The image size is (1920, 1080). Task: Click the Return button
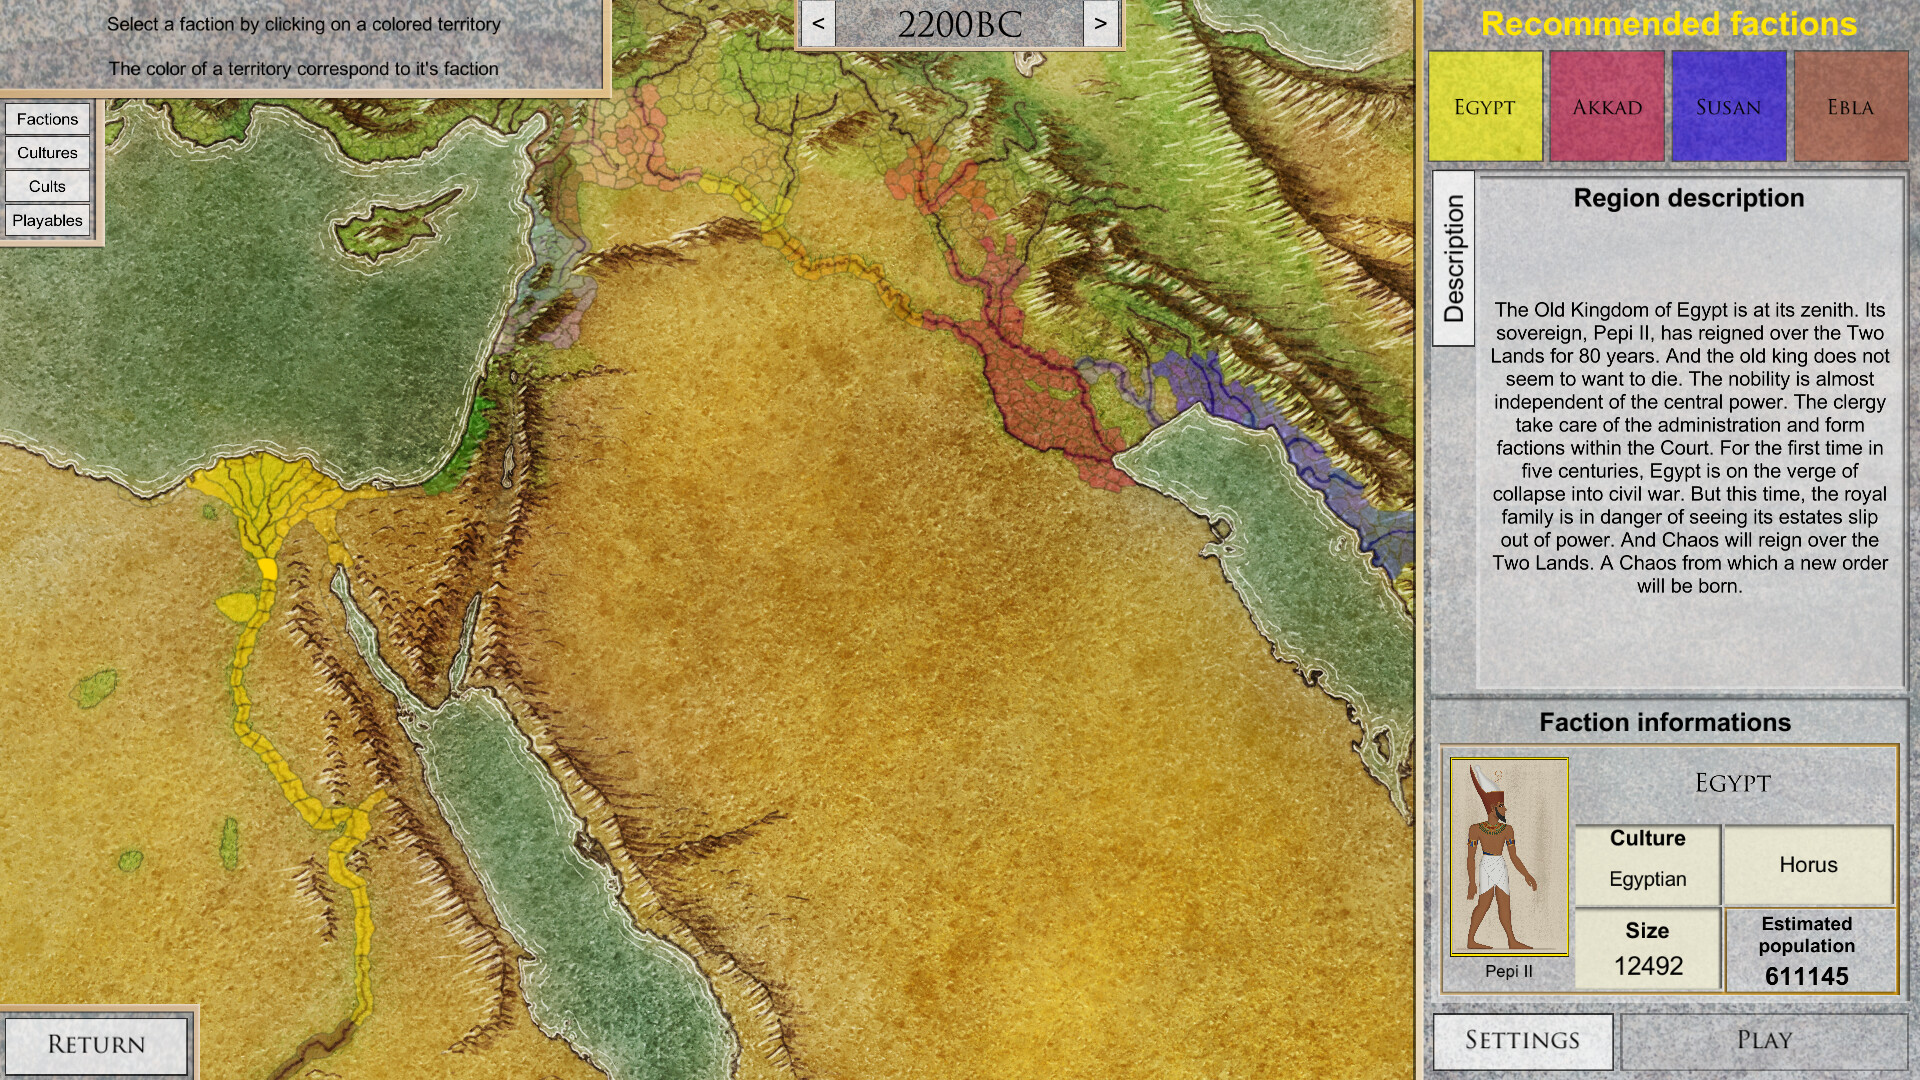point(97,1043)
